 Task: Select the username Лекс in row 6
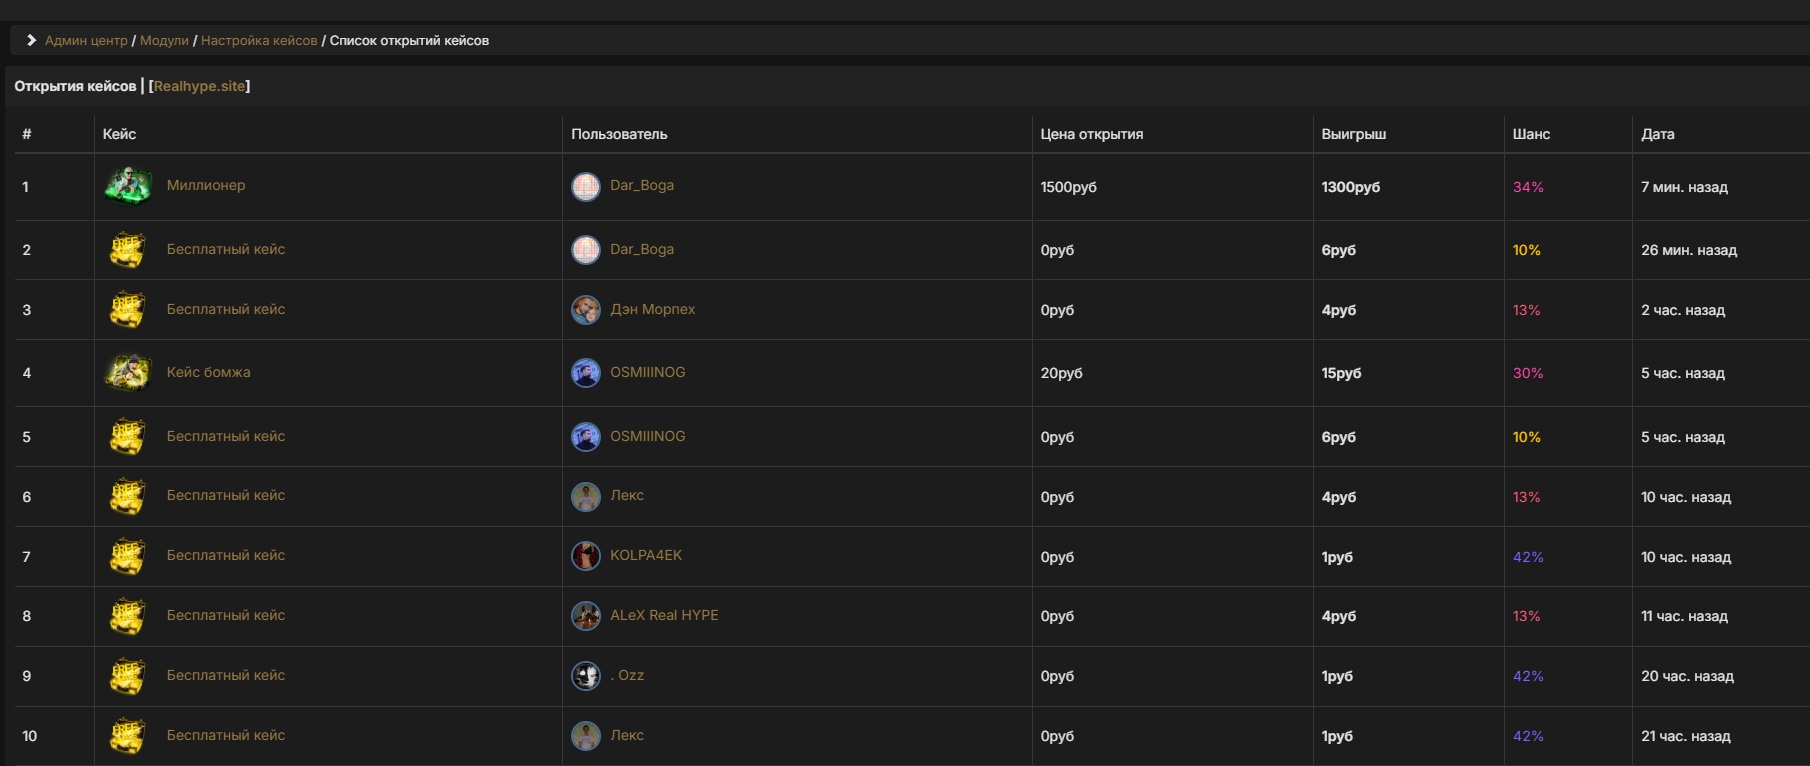(628, 496)
